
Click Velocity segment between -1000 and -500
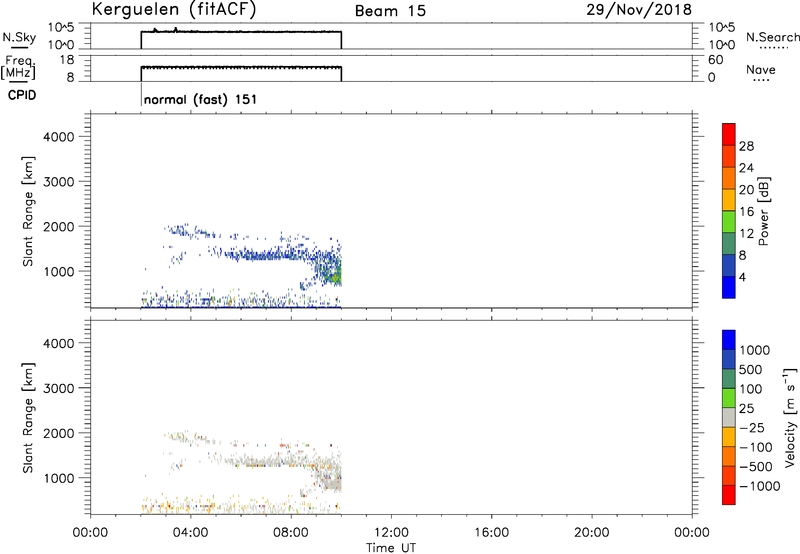click(729, 475)
